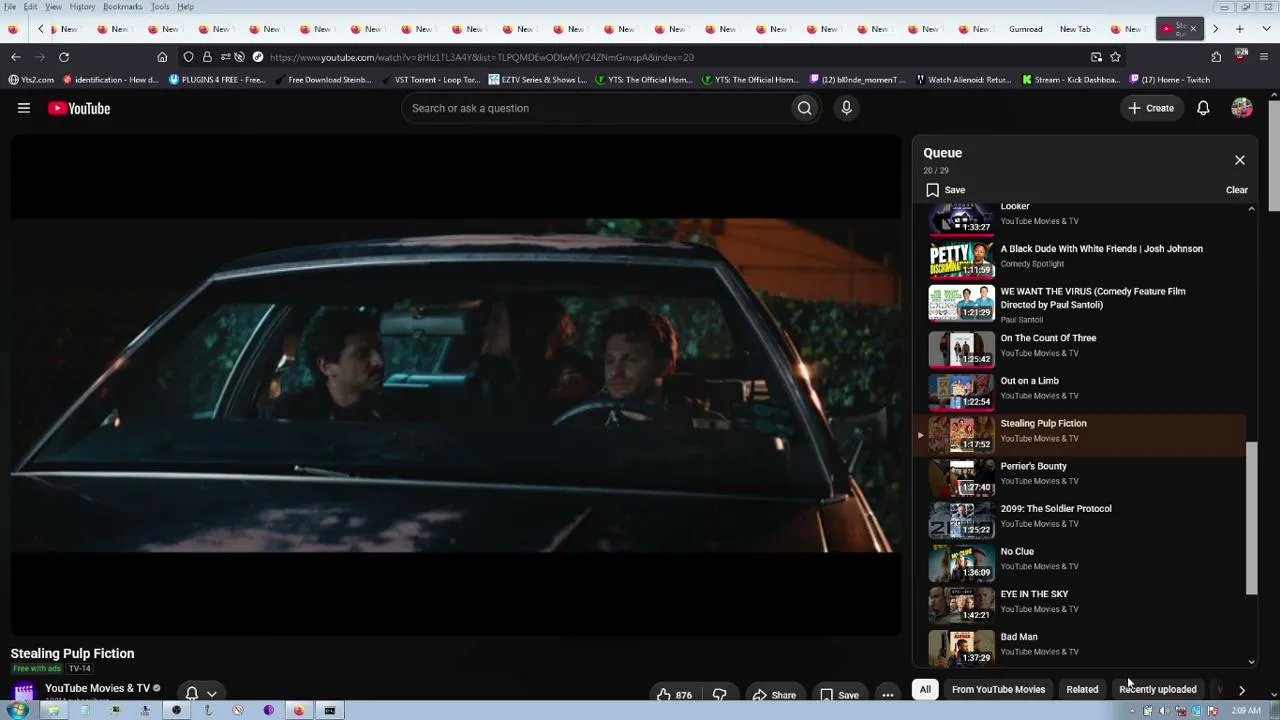Click the queue list scrollbar thumb
This screenshot has width=1280, height=720.
click(x=1251, y=519)
